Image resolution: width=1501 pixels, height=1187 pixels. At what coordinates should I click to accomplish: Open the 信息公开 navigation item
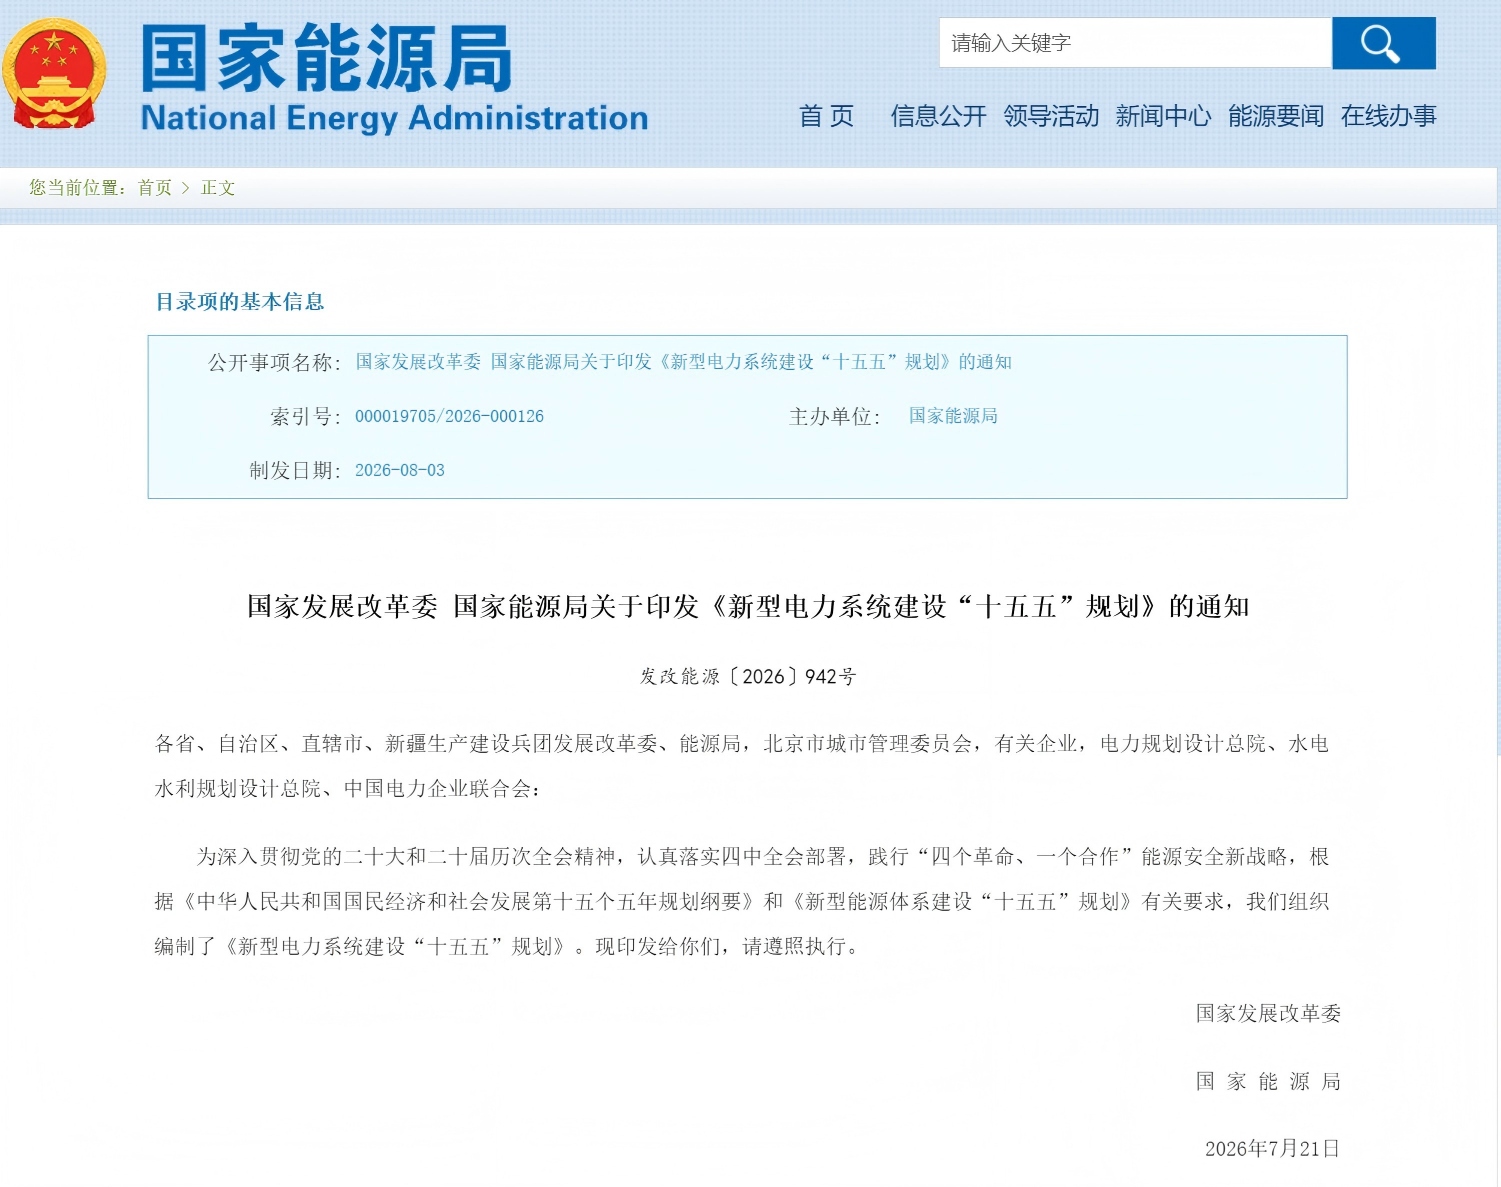(938, 116)
